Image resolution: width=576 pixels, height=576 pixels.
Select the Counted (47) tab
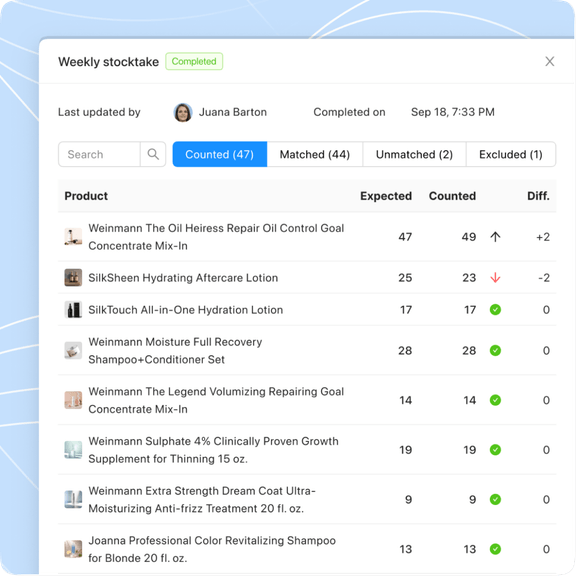(x=220, y=154)
